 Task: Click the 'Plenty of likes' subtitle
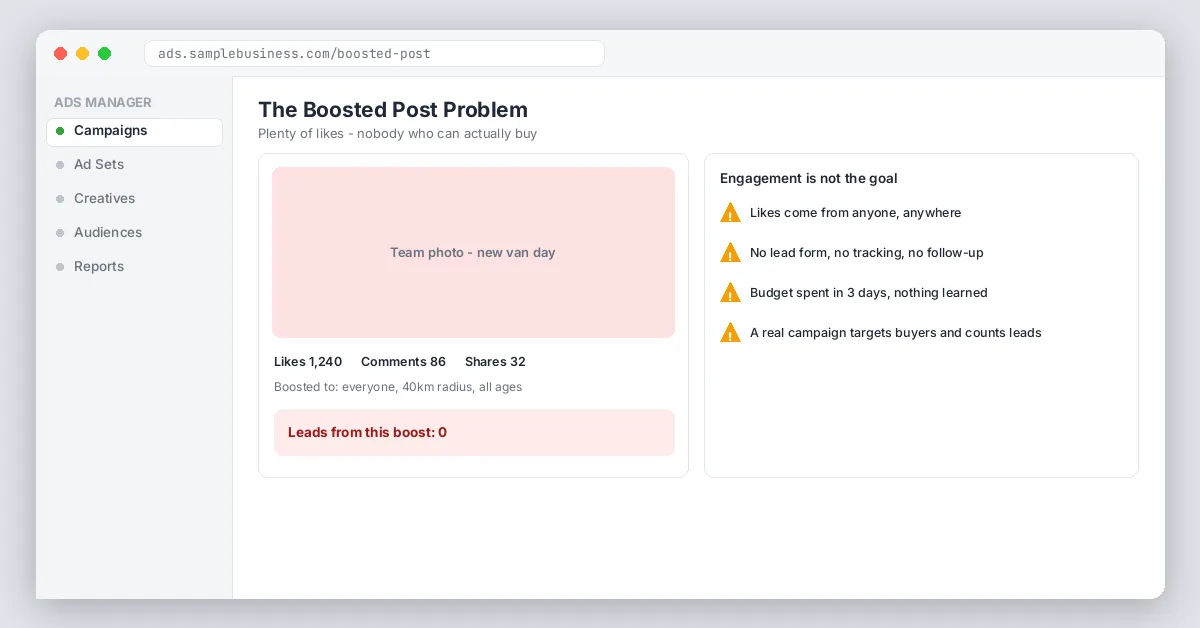pos(398,134)
